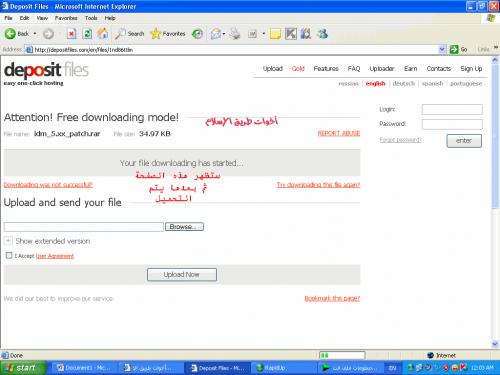Open the Features navigation link
Viewport: 500px width, 375px height.
(326, 69)
